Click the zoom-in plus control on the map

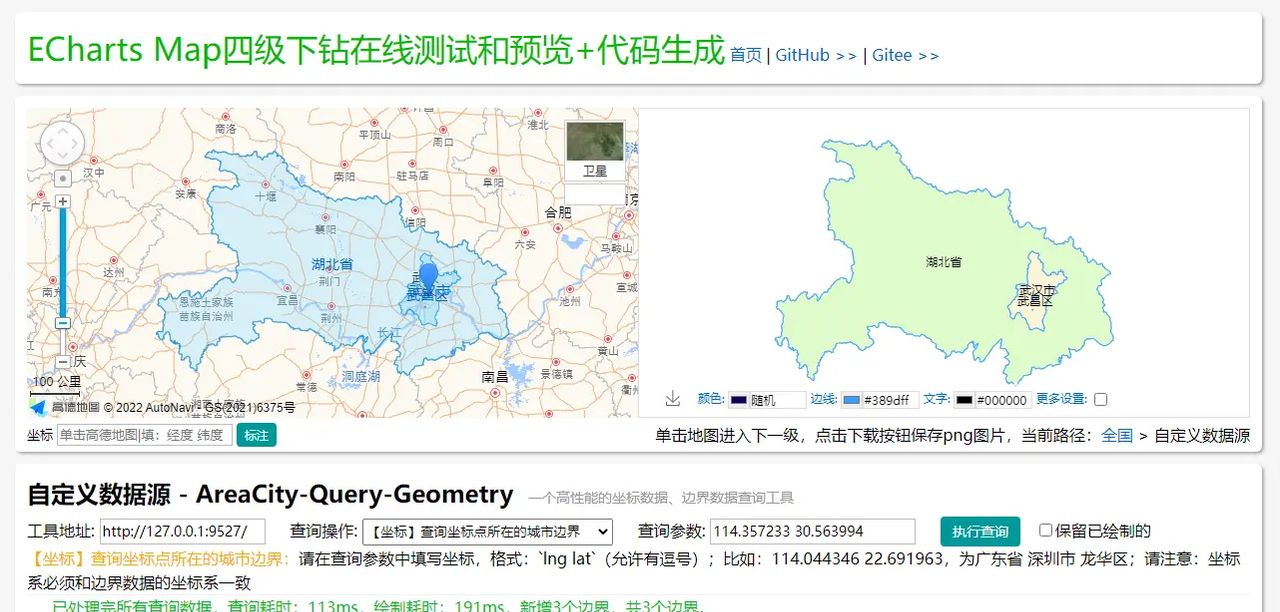pyautogui.click(x=63, y=200)
